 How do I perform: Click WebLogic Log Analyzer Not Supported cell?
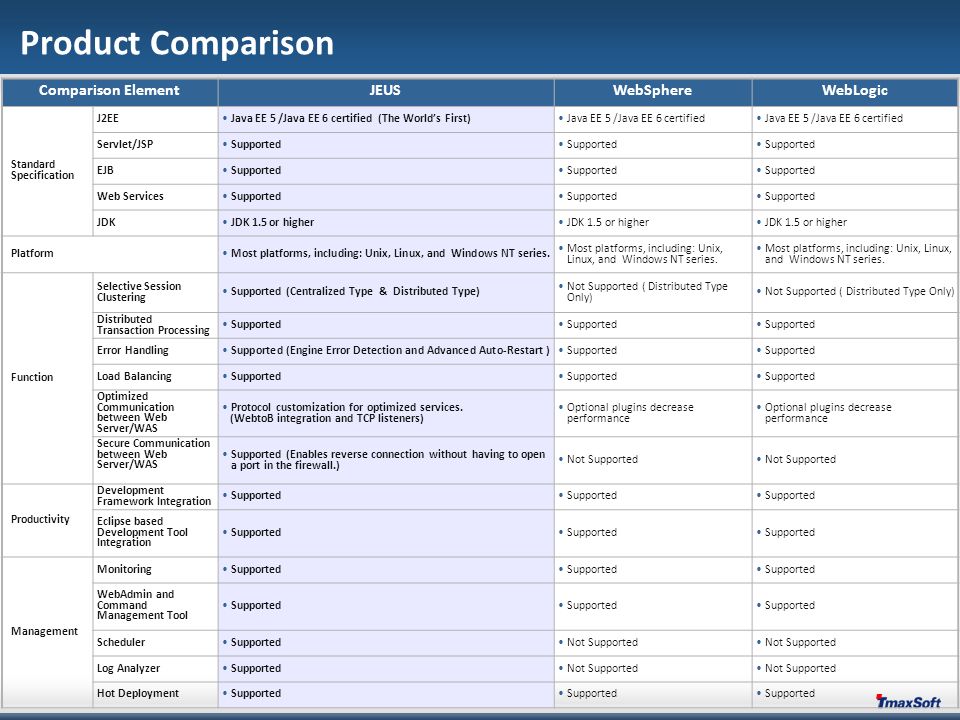point(855,669)
